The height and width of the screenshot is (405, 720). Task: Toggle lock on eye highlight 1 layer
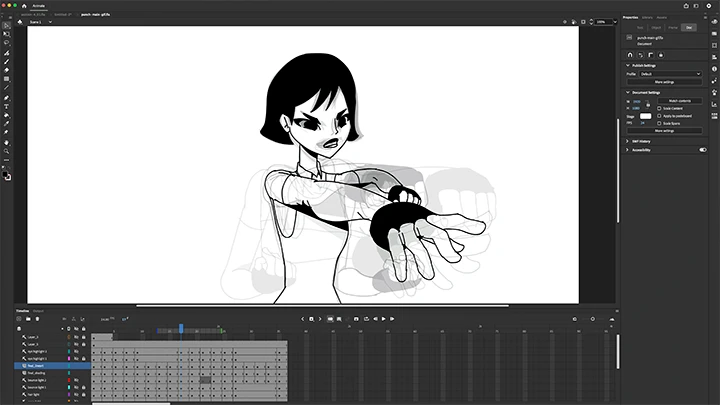point(84,359)
